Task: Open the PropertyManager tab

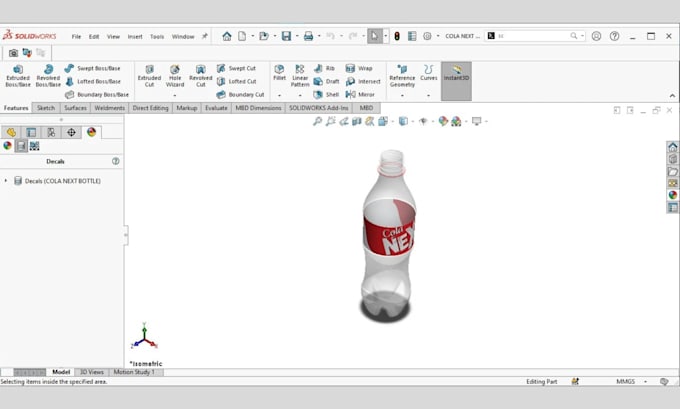Action: point(31,132)
